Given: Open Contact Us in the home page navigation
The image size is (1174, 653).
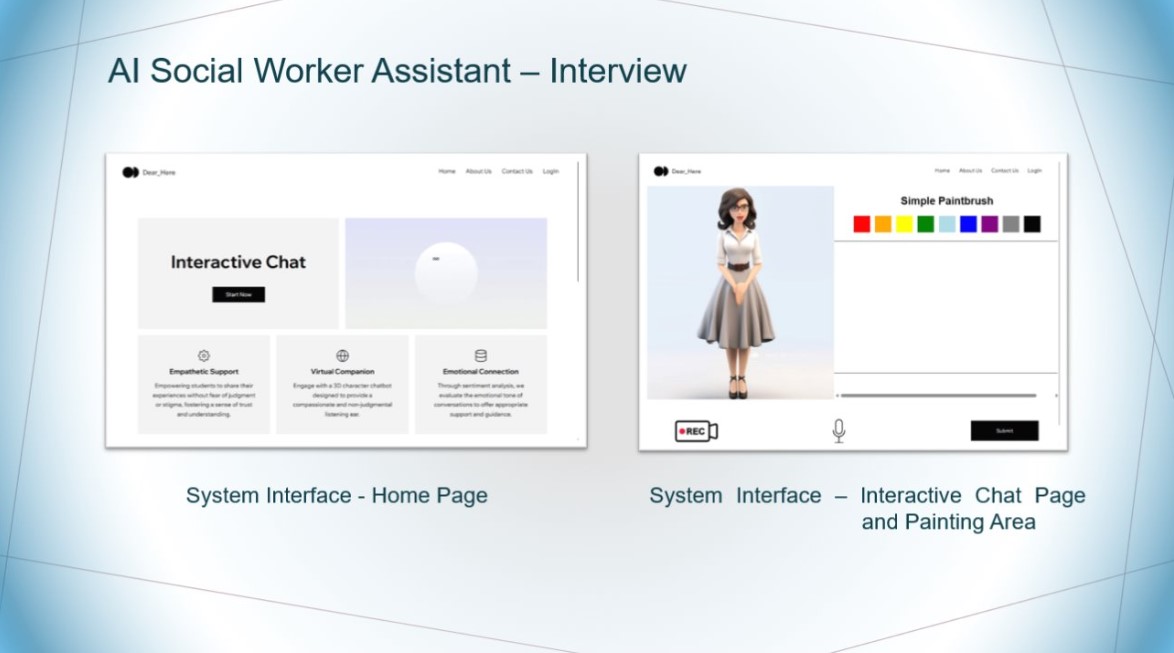Looking at the screenshot, I should coord(517,171).
